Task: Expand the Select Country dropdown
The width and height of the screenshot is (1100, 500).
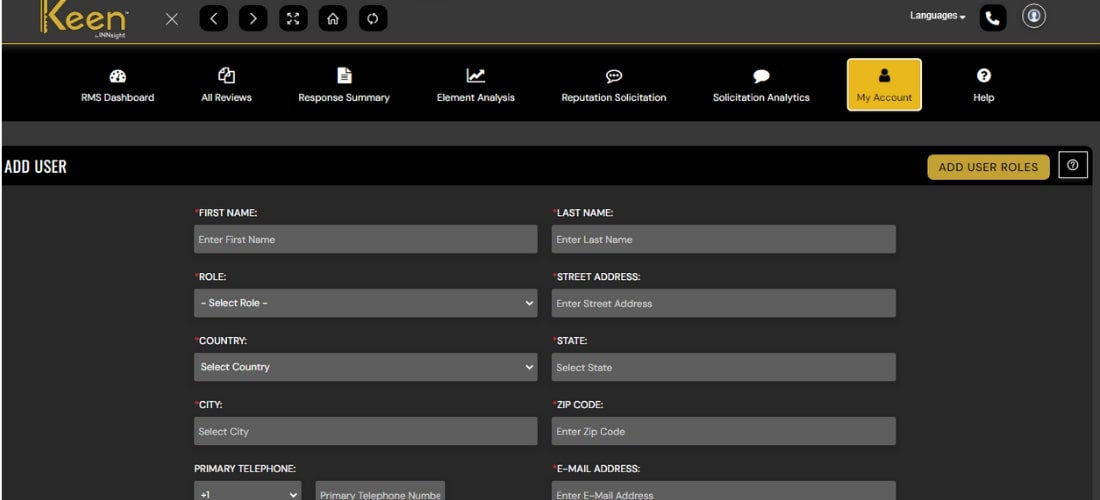Action: [365, 367]
